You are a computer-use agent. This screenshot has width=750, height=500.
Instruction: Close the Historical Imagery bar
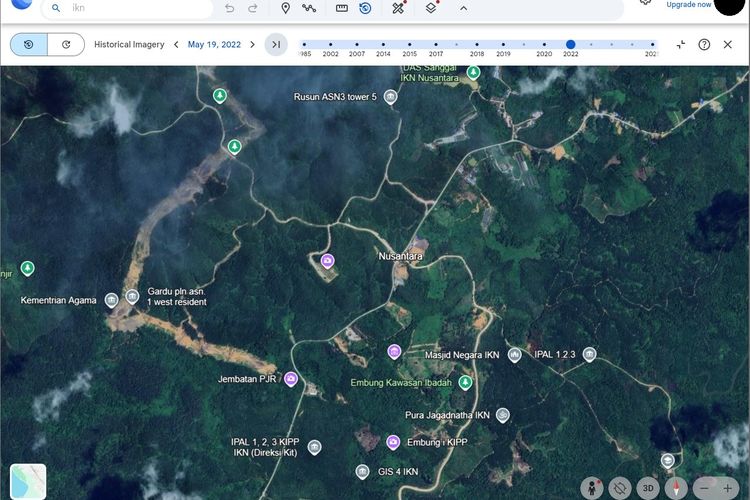point(728,44)
